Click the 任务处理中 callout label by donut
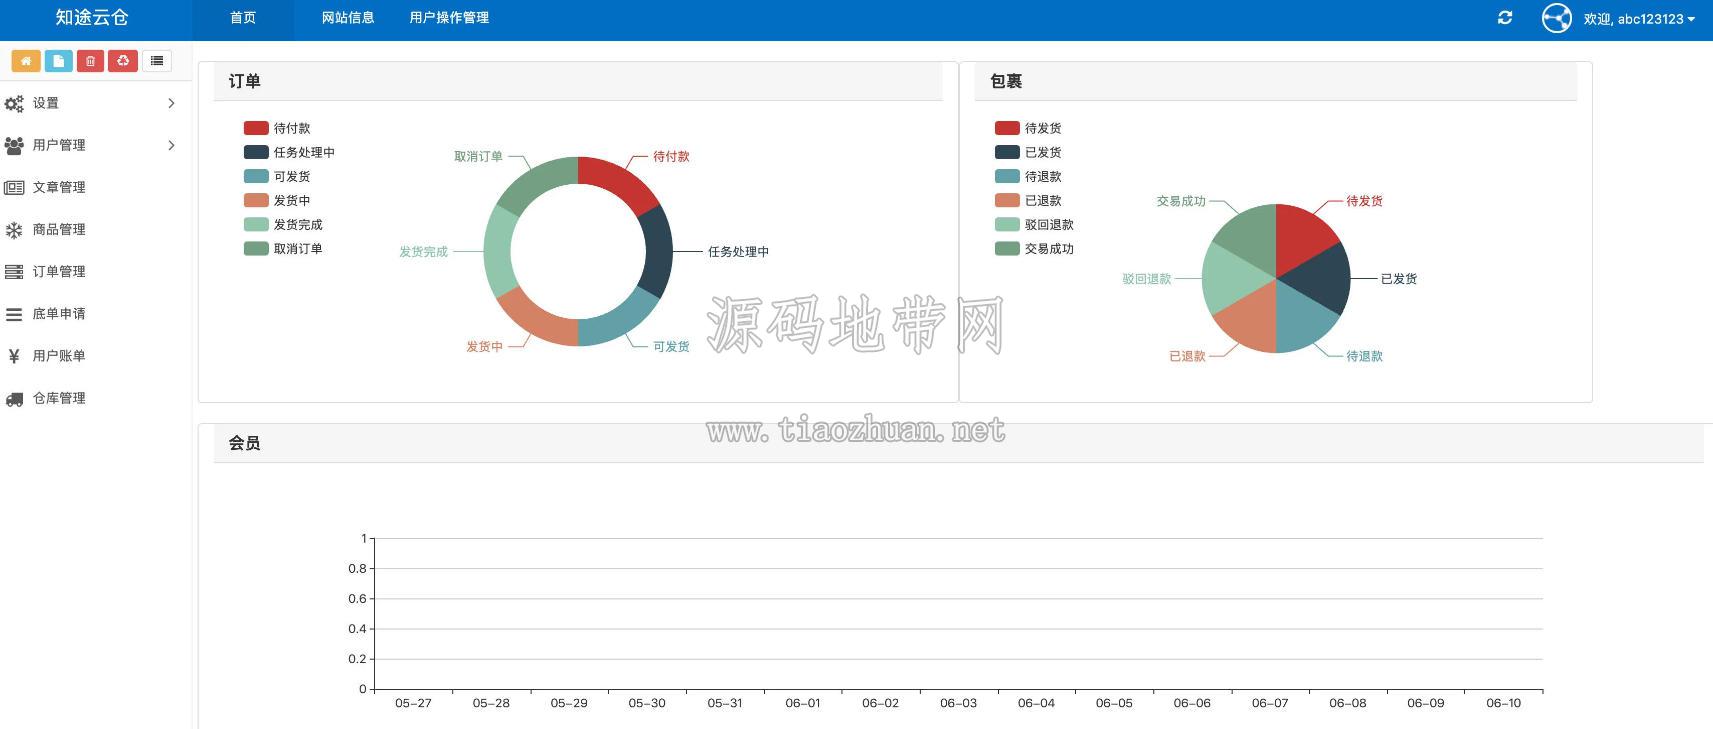 (738, 252)
